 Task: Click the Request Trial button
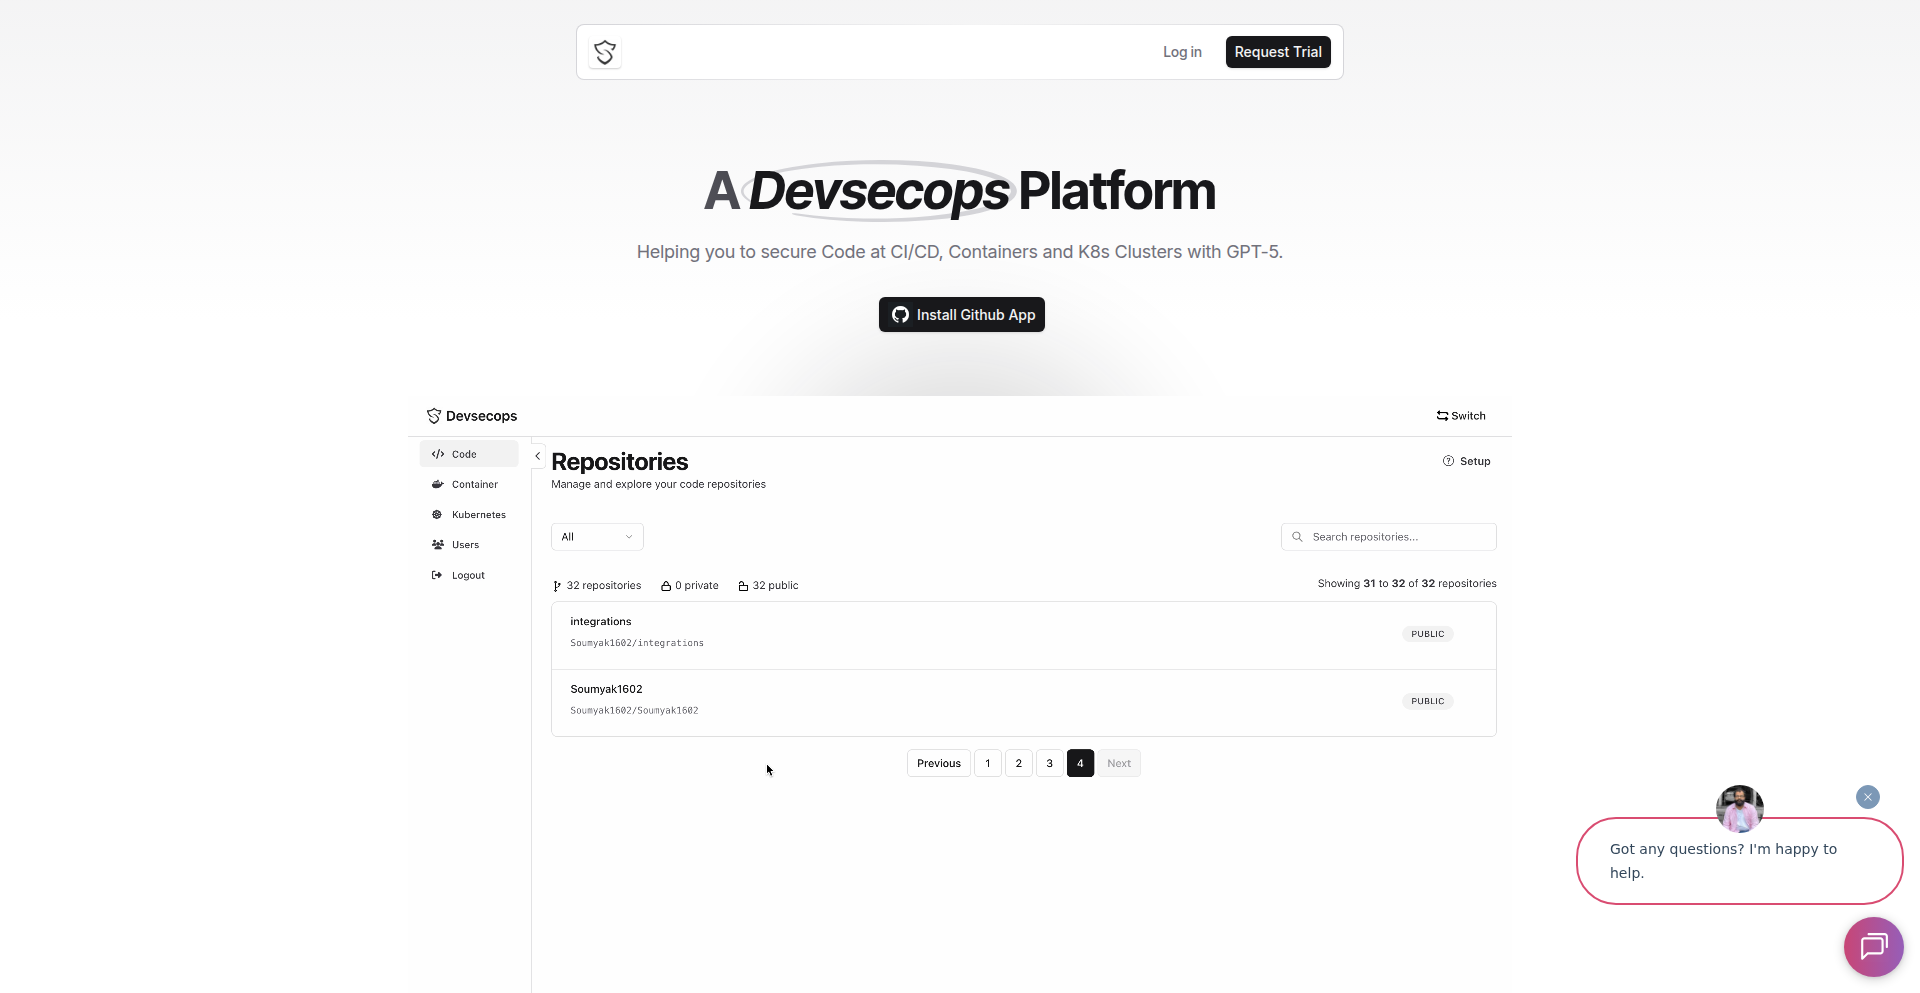click(1278, 52)
